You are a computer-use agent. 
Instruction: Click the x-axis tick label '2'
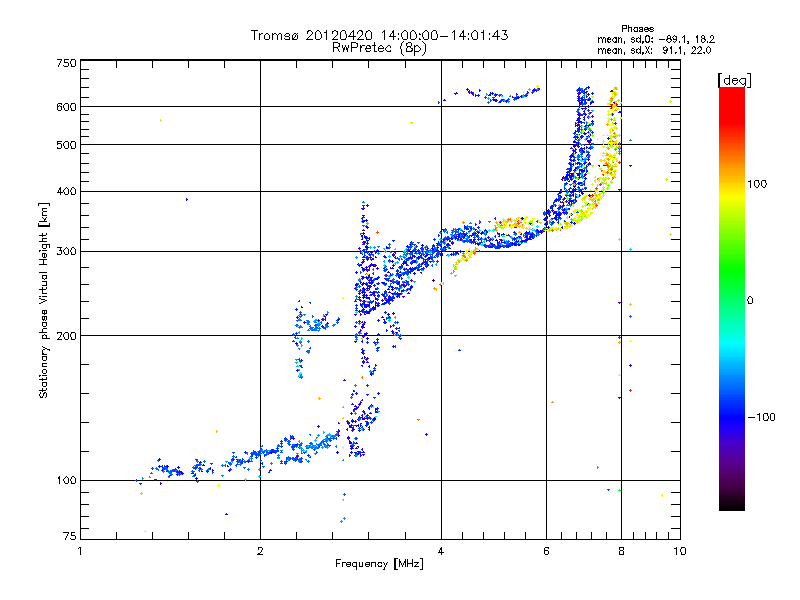pos(260,551)
